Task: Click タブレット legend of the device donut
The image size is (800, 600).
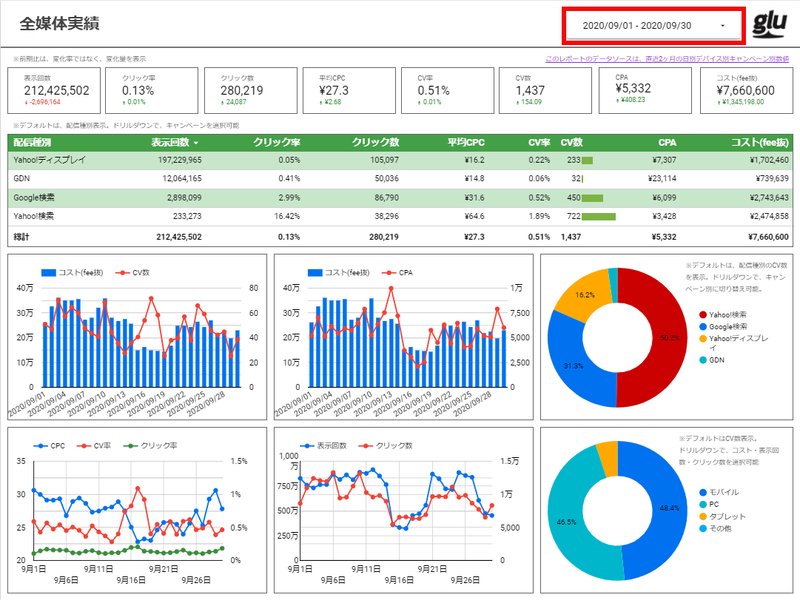Action: point(722,516)
